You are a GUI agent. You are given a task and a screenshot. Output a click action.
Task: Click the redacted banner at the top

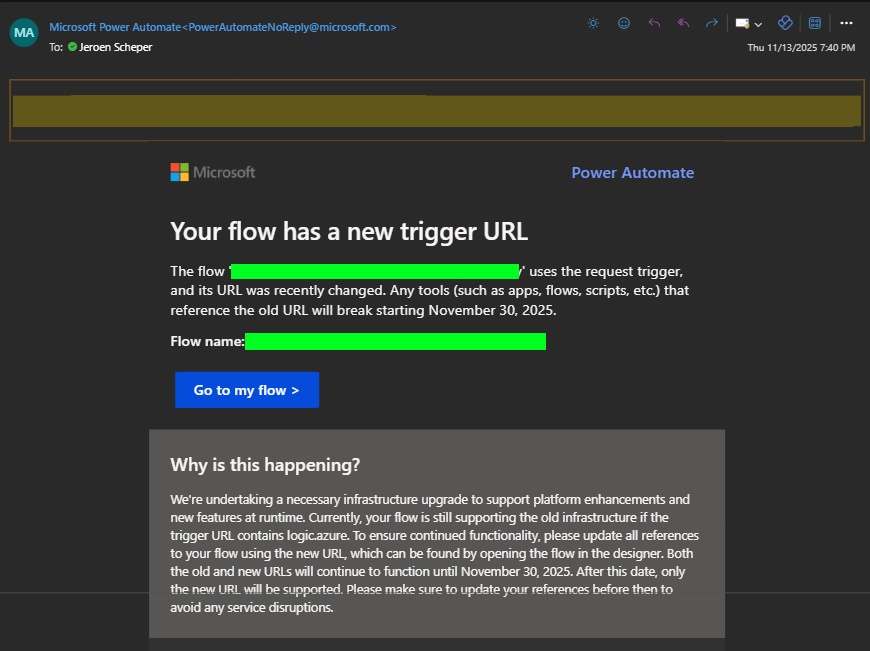435,110
